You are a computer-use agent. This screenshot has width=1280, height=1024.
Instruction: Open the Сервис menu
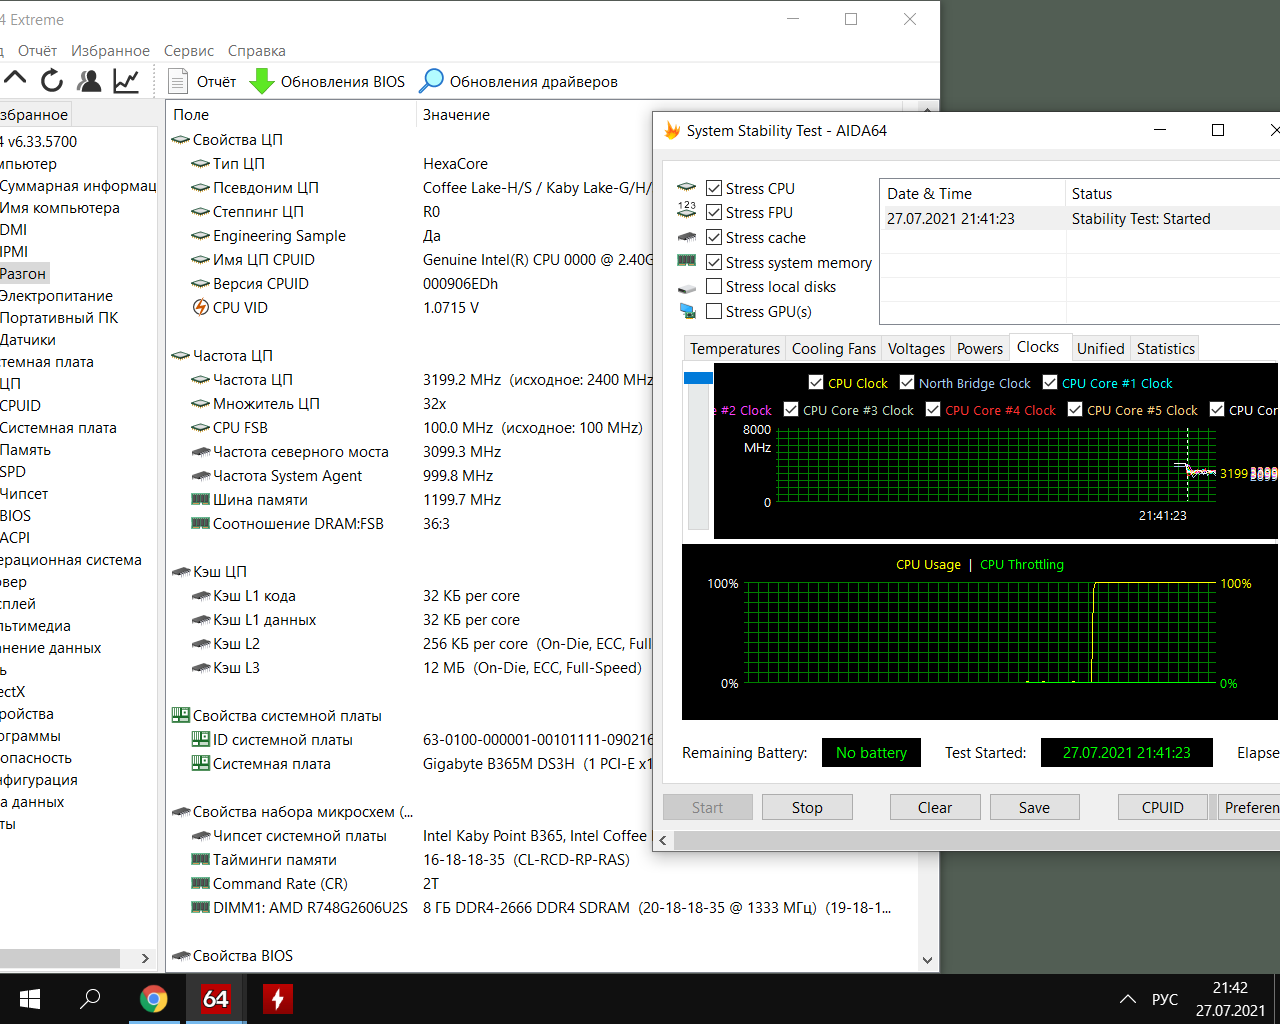pyautogui.click(x=189, y=51)
